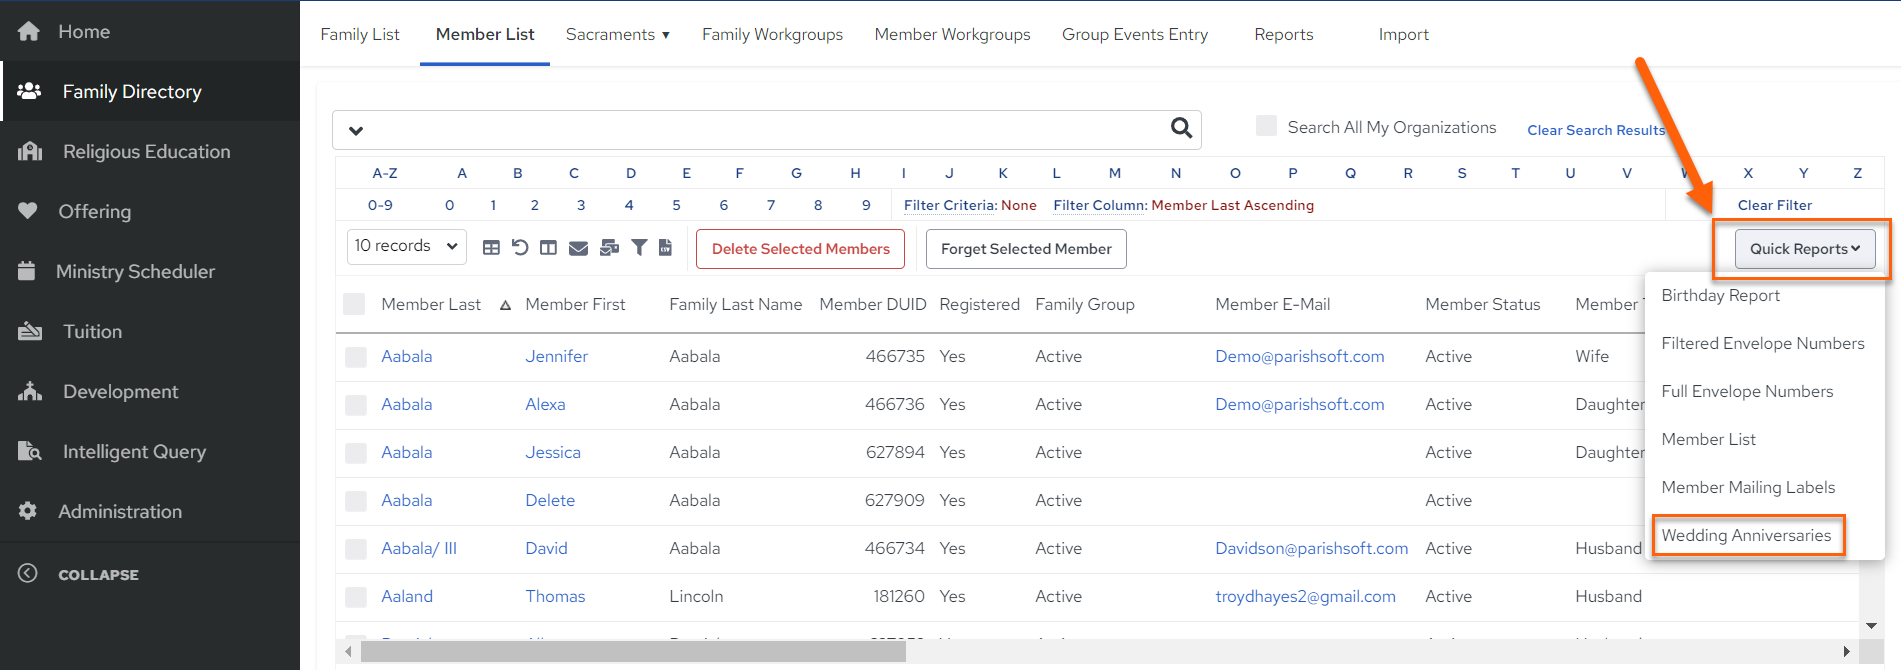Click the single envelope email icon
The image size is (1901, 670).
(578, 248)
